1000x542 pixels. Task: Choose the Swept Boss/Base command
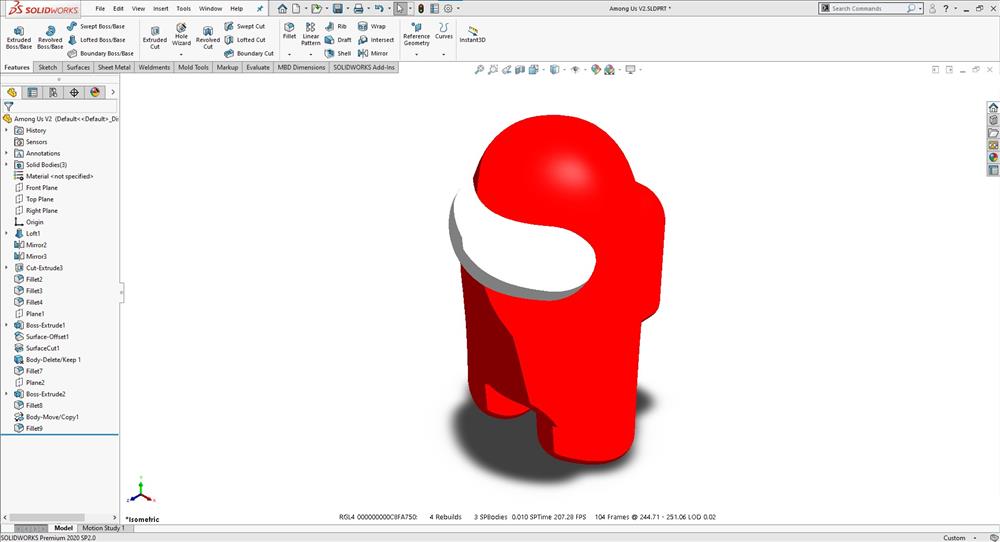[96, 26]
